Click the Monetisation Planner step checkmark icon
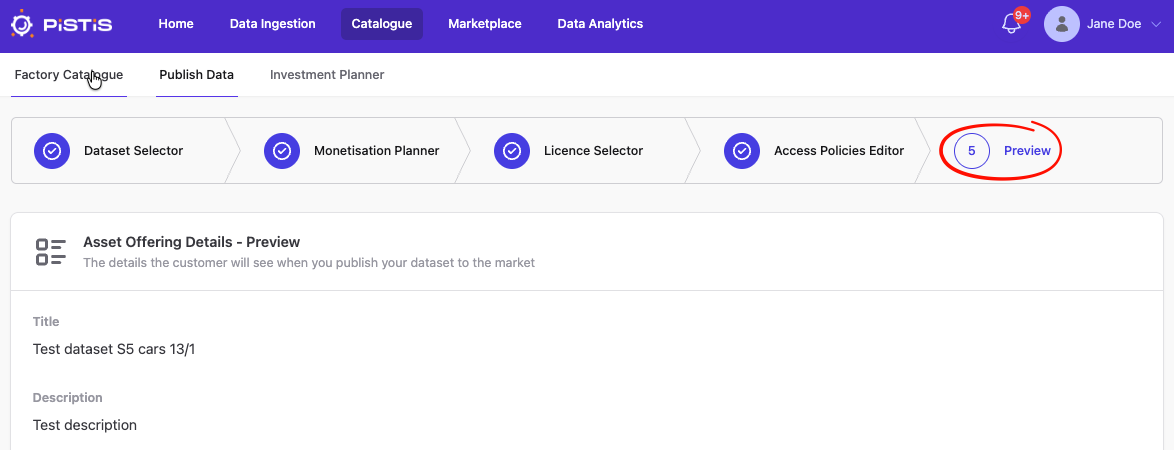The height and width of the screenshot is (450, 1174). (282, 151)
